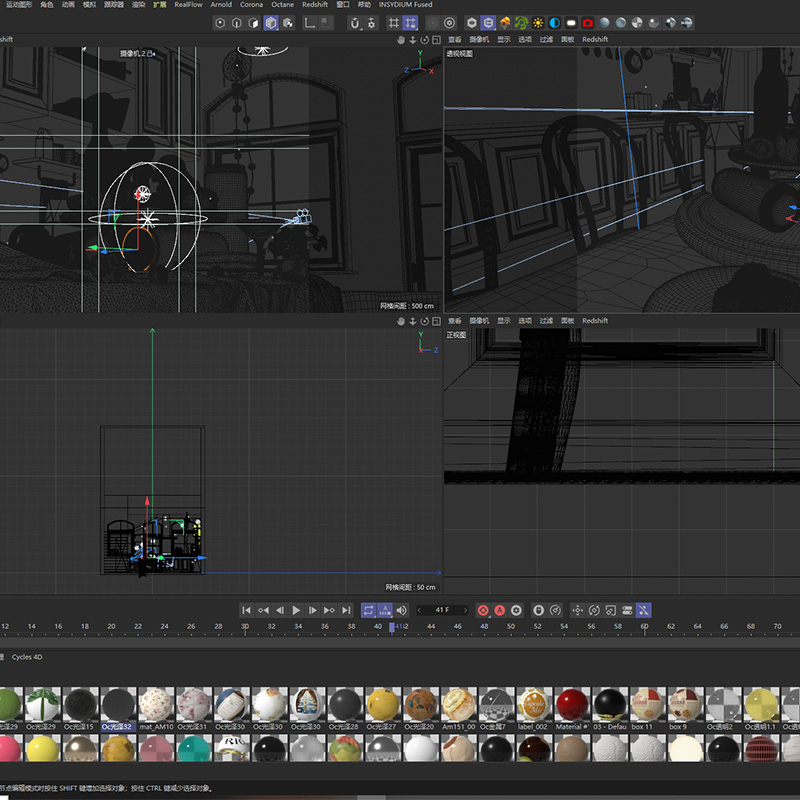Select the highlighted model mode cube icon

point(271,22)
